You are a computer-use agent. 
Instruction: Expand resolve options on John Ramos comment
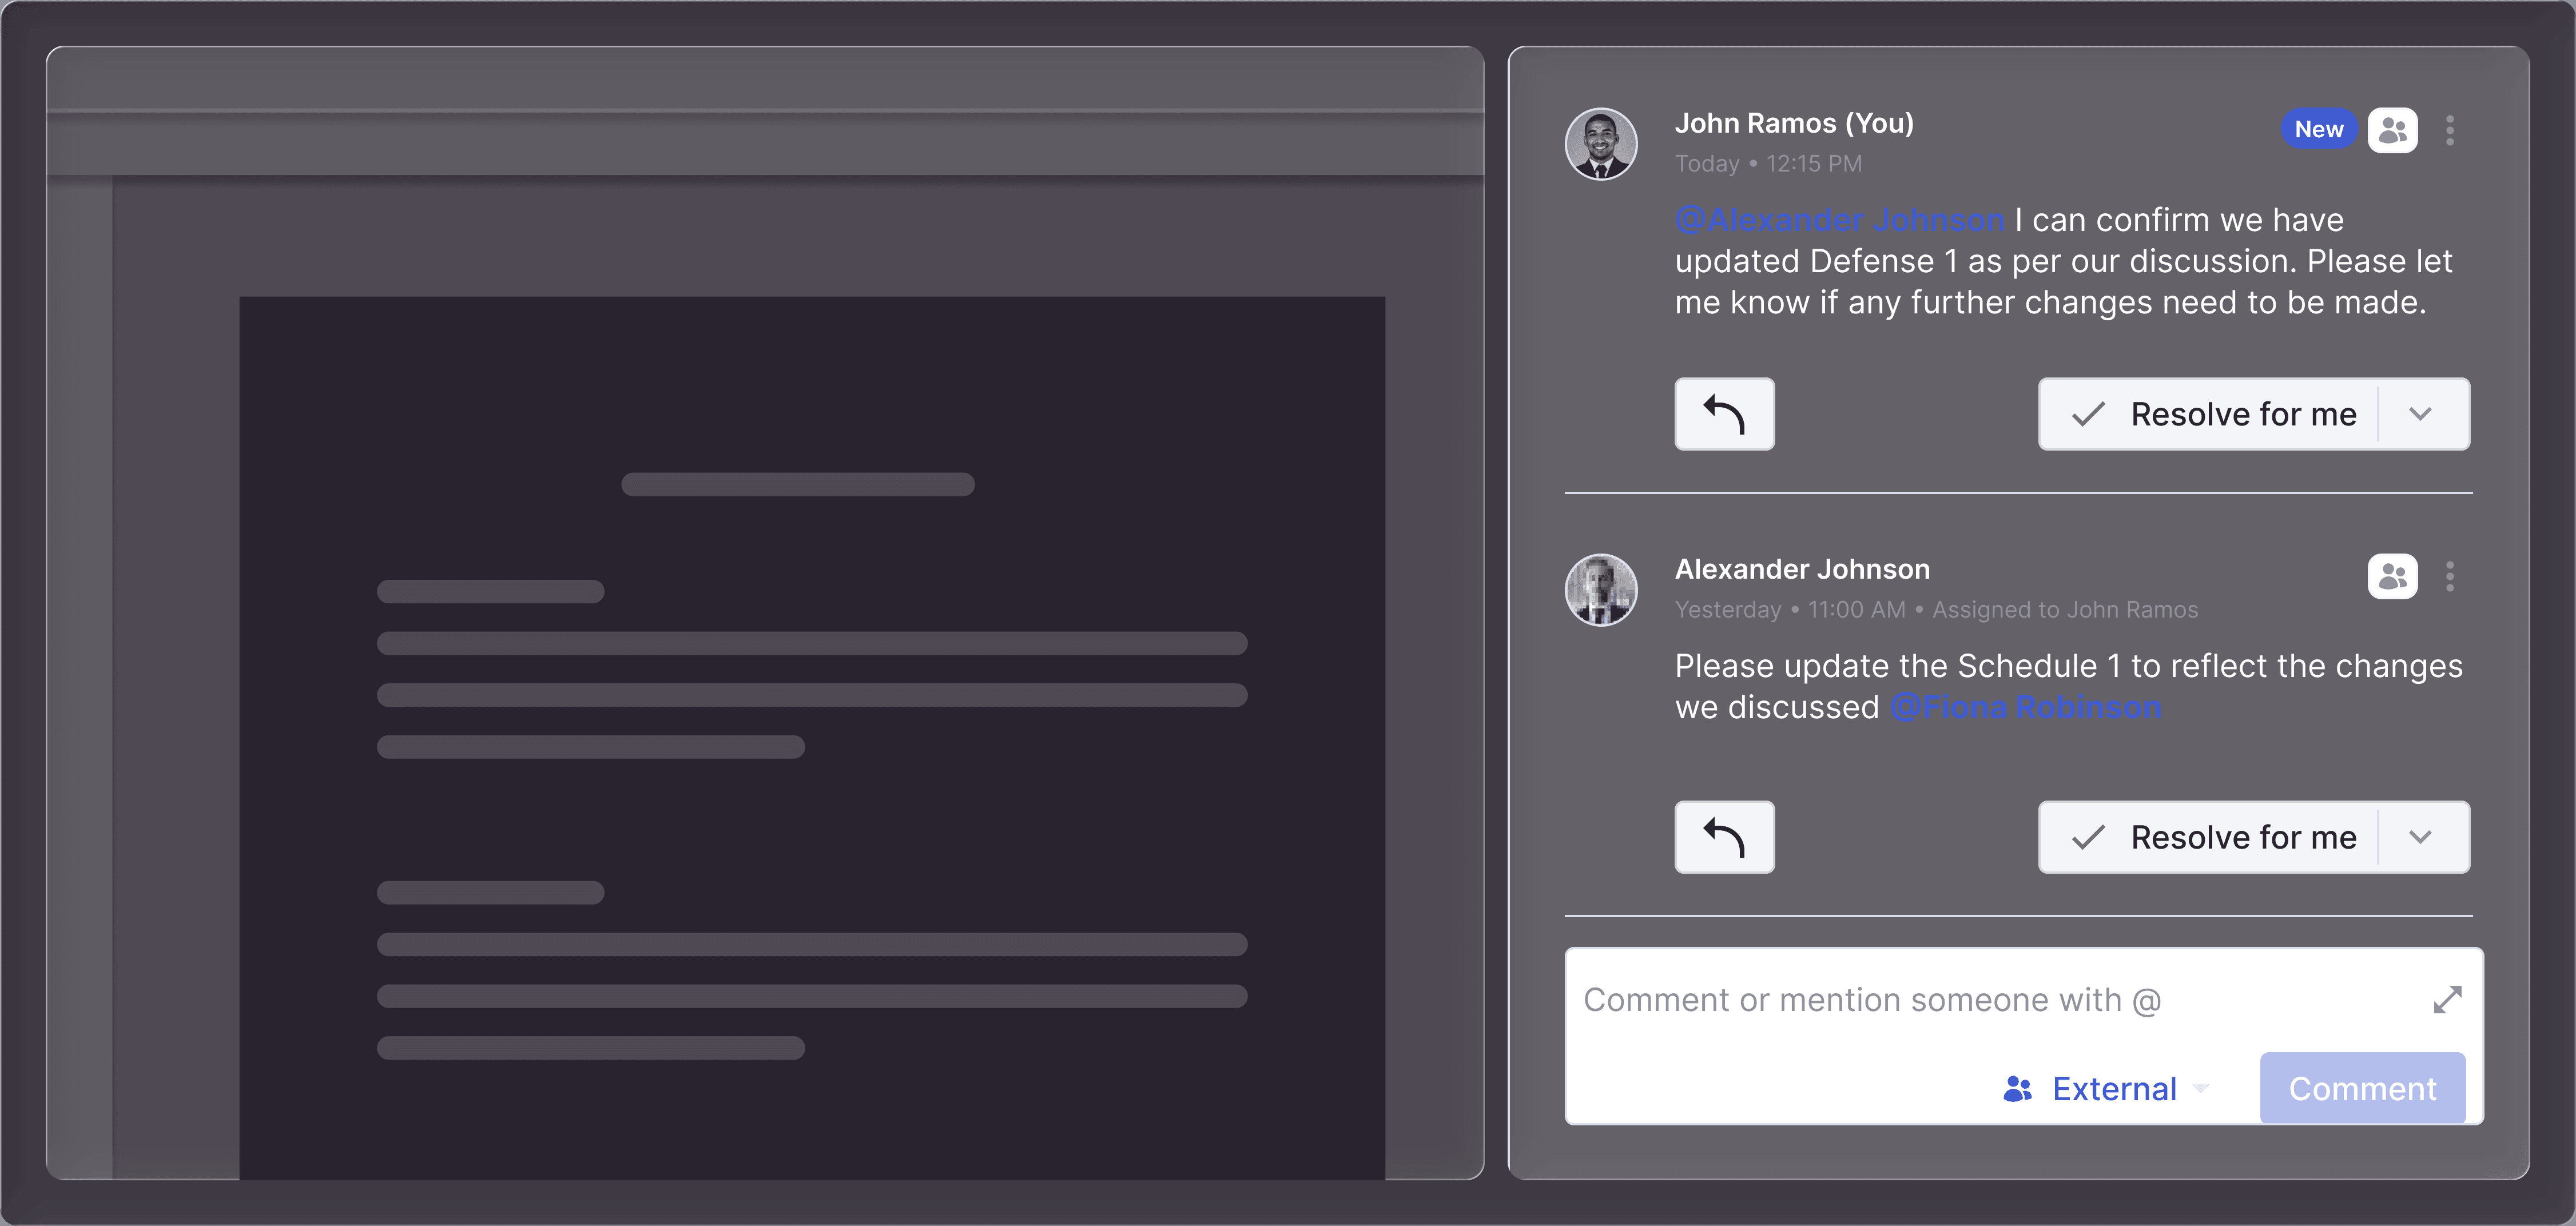(2420, 414)
